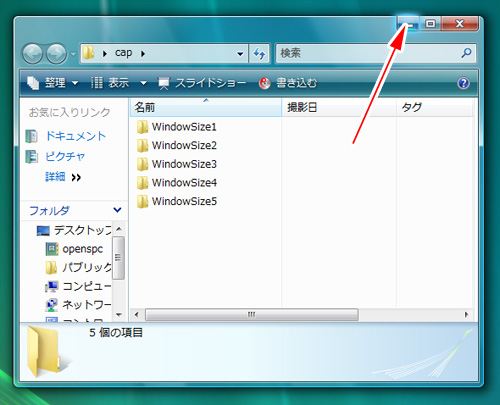
Task: Expand the arrow after cap breadcrumb
Action: (x=143, y=53)
